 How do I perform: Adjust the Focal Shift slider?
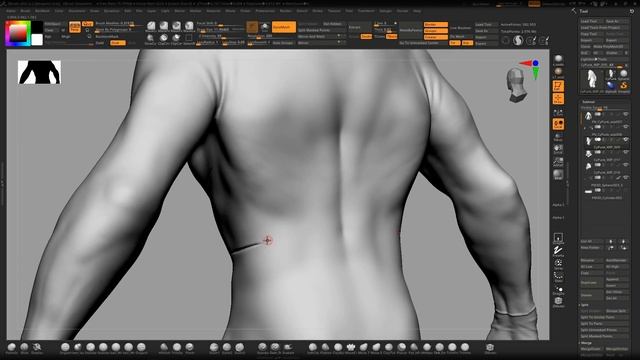[x=220, y=24]
